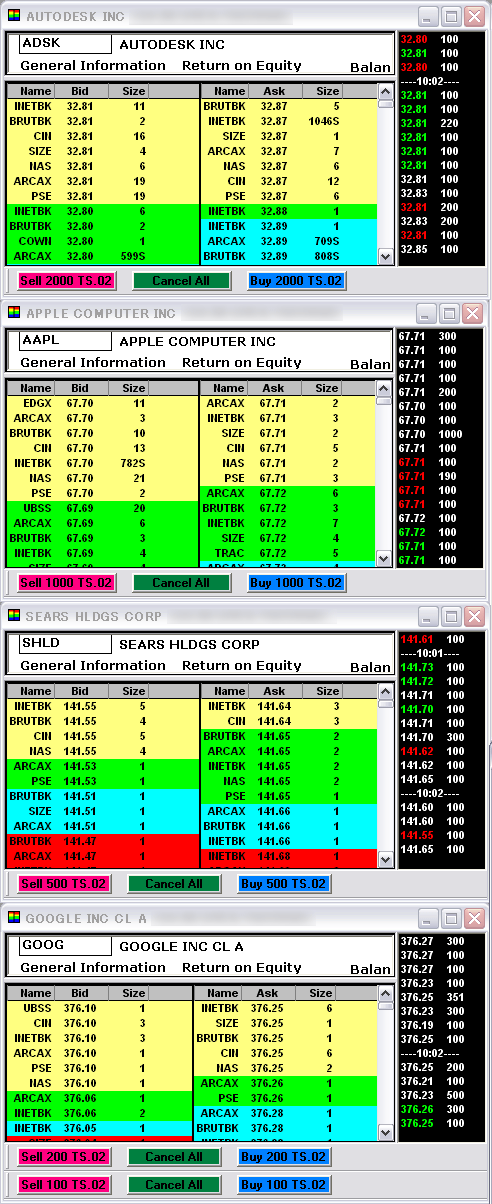Screen dimensions: 492x1204
Task: Click scrollbar down arrow in Apple quotes
Action: (x=385, y=560)
